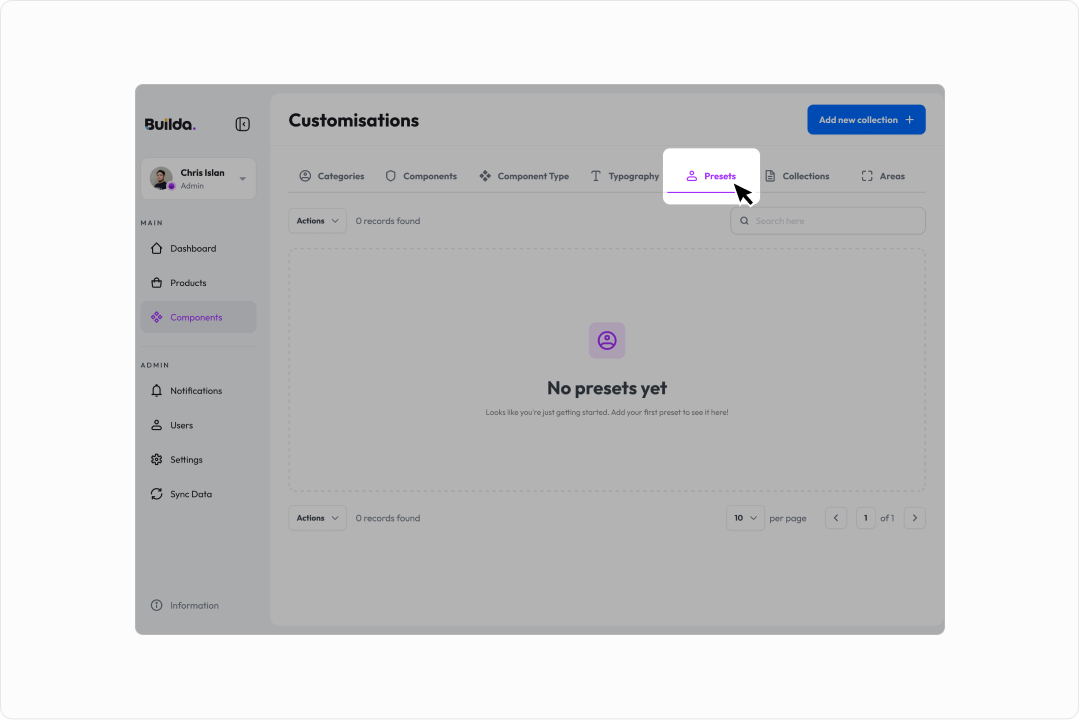Change the 10 per page dropdown
Viewport: 1079px width, 720px height.
coord(745,518)
